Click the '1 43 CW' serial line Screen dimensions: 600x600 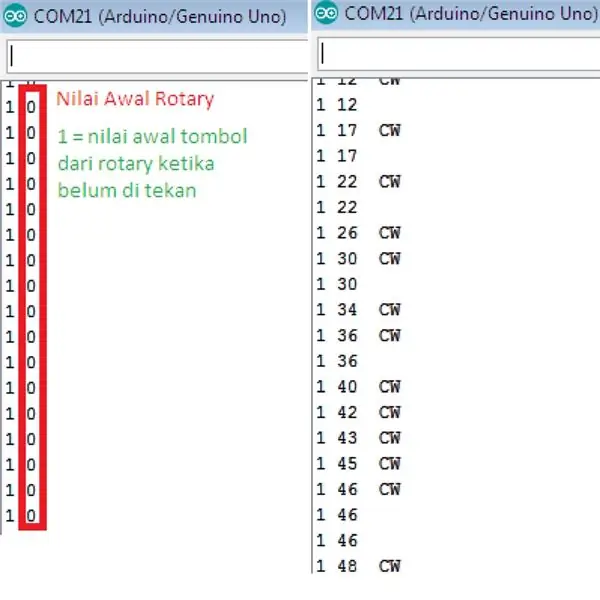(x=359, y=438)
